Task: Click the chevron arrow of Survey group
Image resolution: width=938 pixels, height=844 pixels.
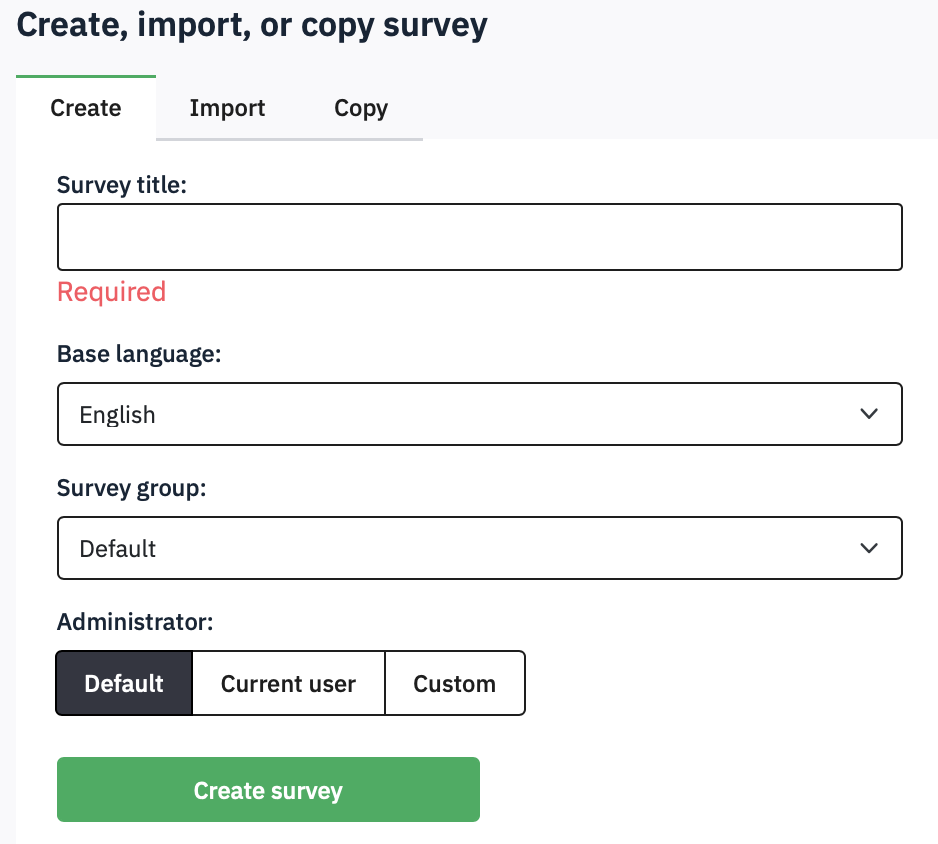Action: (869, 548)
